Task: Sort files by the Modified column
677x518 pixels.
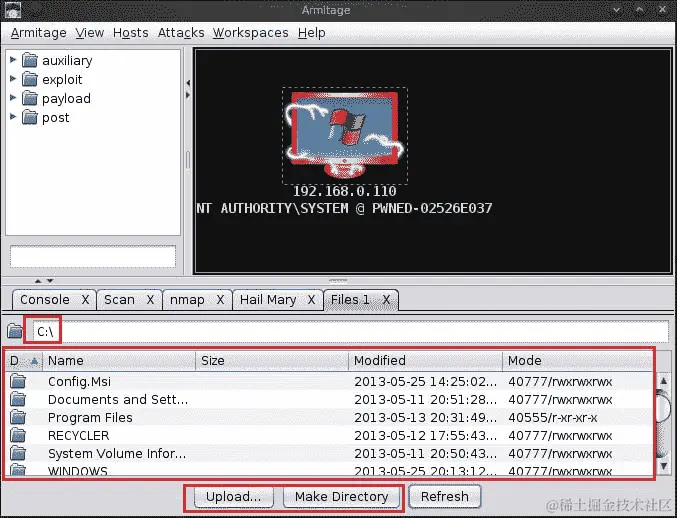Action: 426,361
